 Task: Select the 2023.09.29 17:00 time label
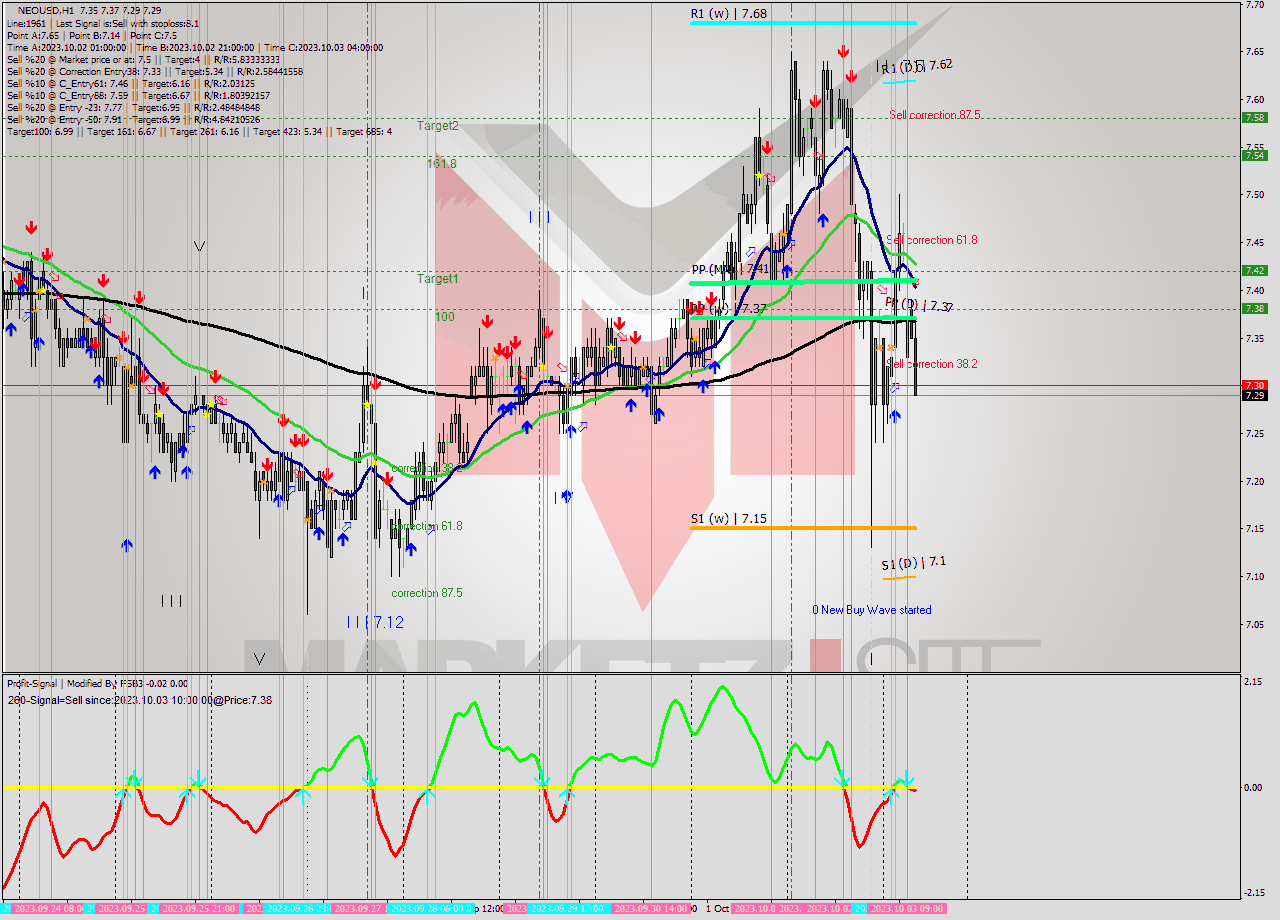click(566, 908)
